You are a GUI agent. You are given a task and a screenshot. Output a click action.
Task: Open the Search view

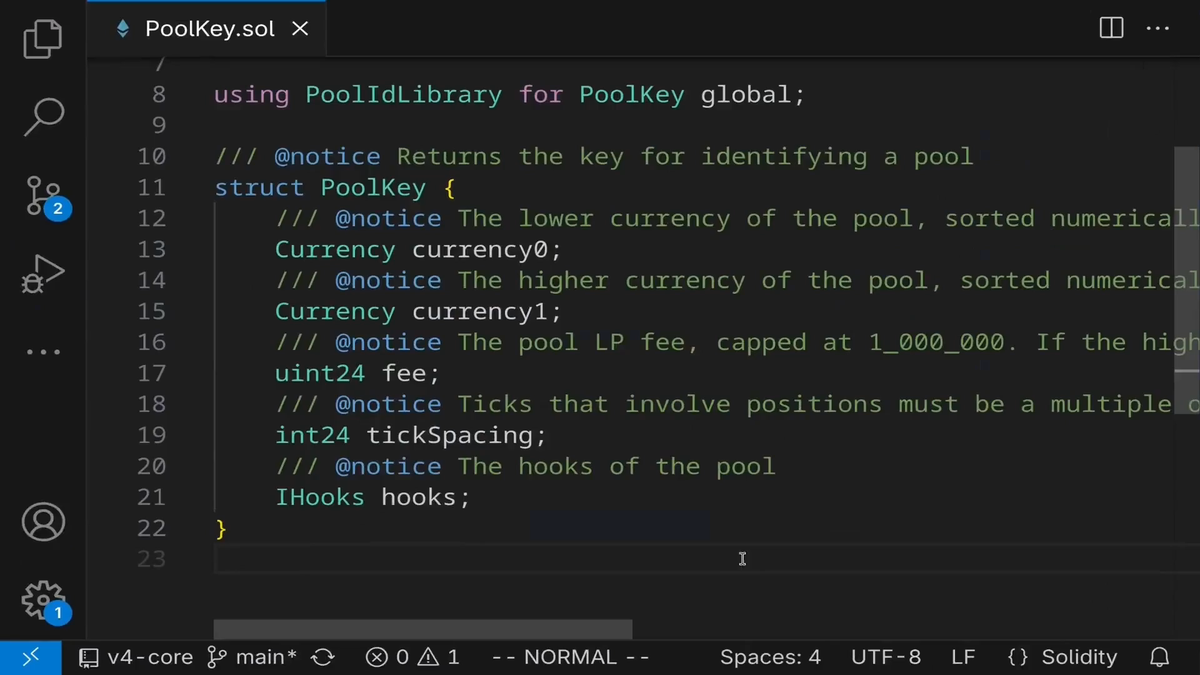coord(43,115)
